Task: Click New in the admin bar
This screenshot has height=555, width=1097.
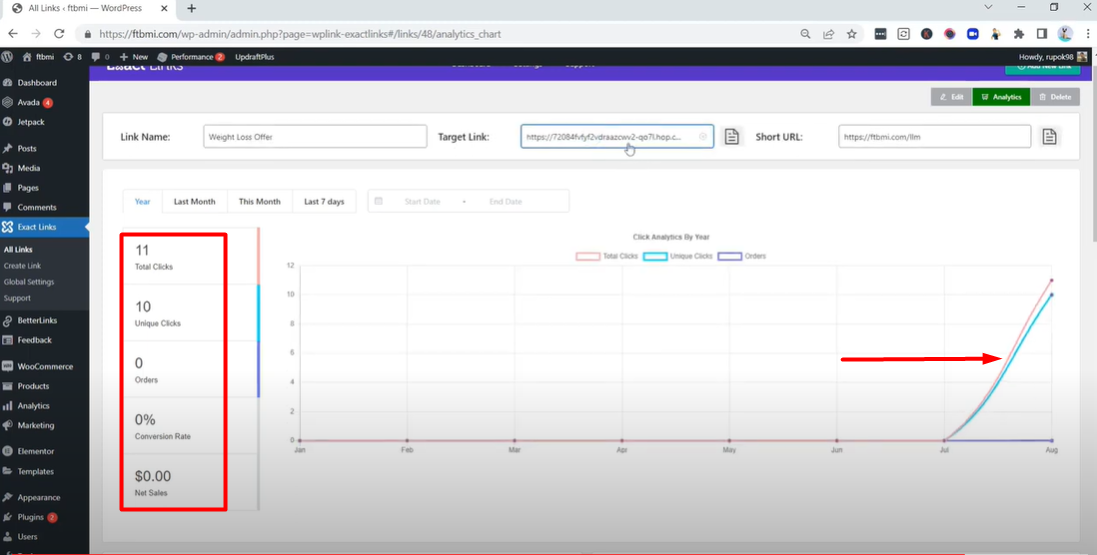Action: click(x=134, y=57)
